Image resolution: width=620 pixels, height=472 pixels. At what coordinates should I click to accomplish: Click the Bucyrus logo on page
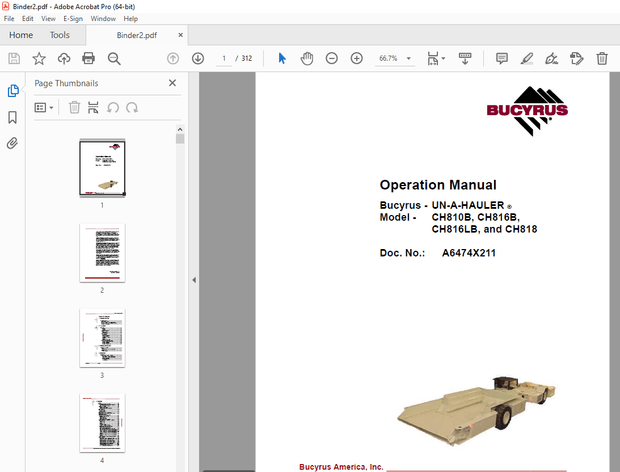527,111
